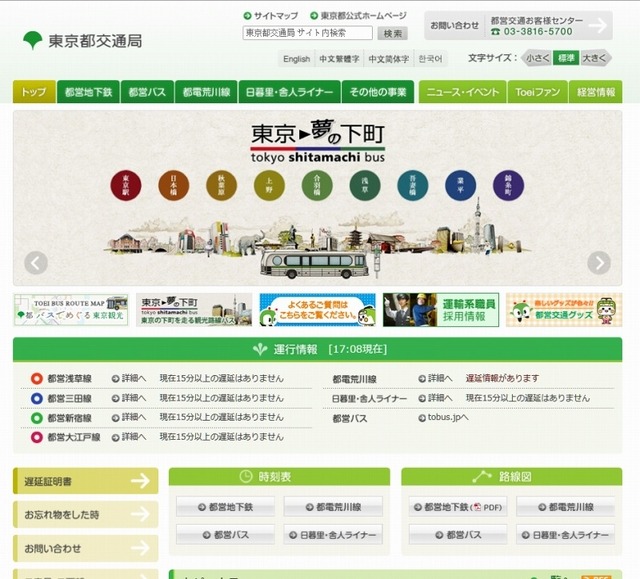Viewport: 640px width, 579px height.
Task: Open 都電荒川線 route map button
Action: [x=565, y=507]
